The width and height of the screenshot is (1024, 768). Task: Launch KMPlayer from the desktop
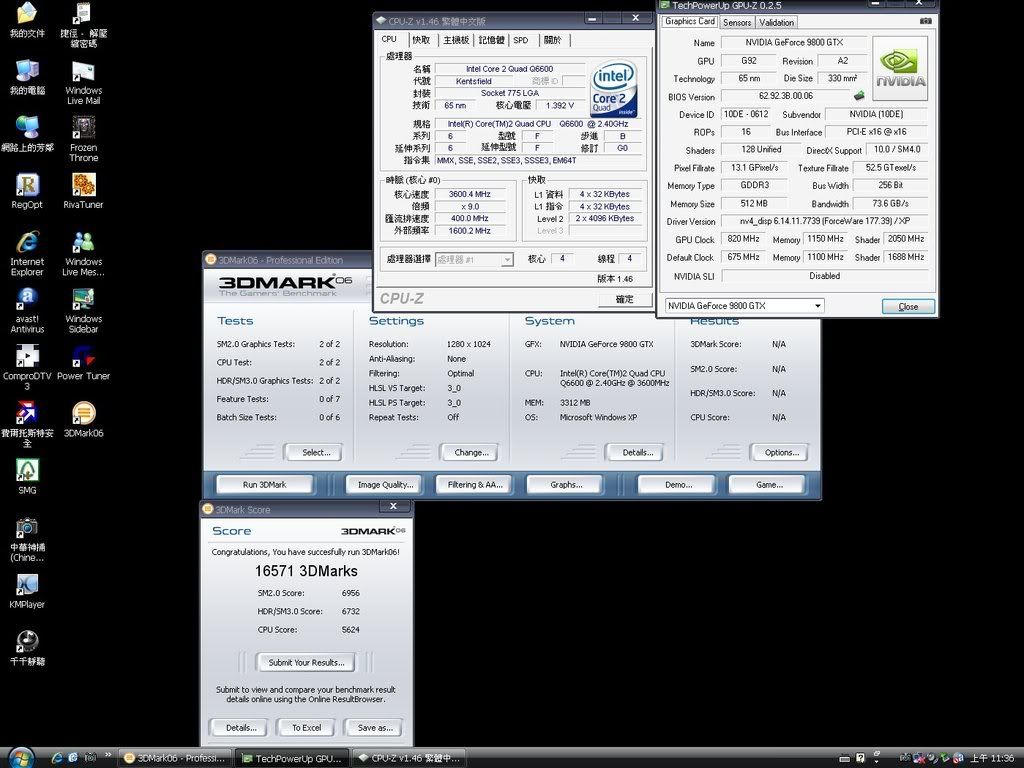(x=27, y=585)
